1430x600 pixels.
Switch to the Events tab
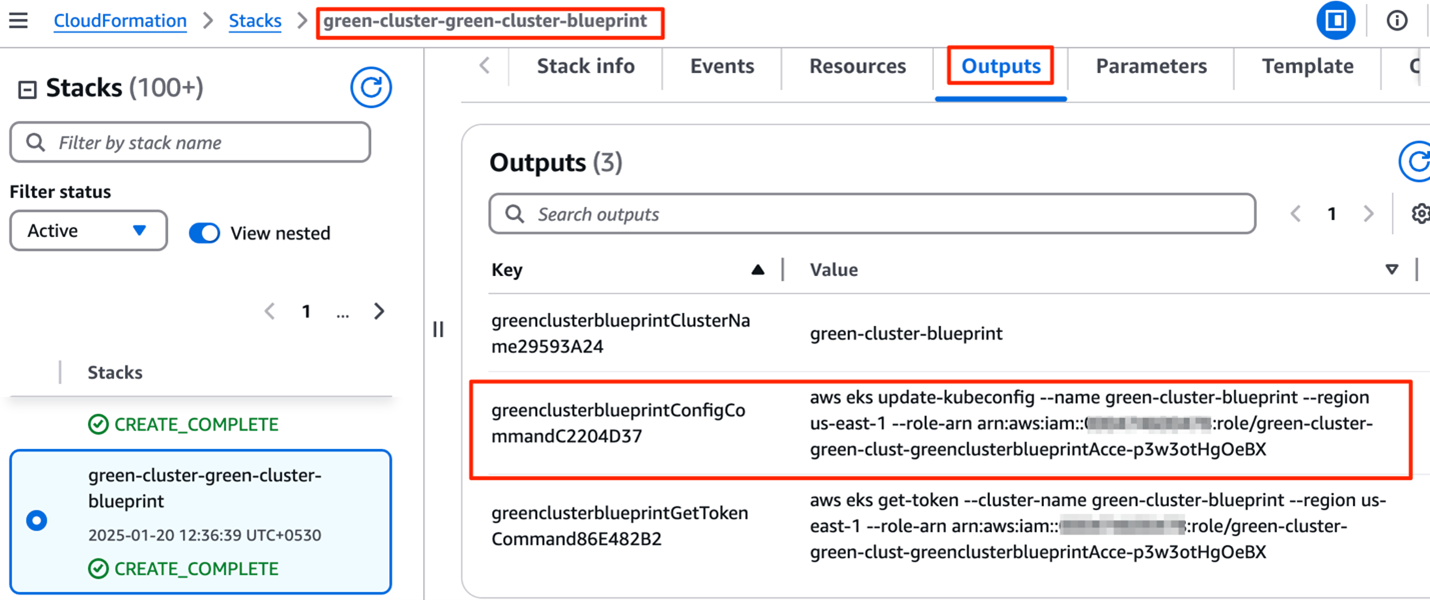[x=721, y=66]
